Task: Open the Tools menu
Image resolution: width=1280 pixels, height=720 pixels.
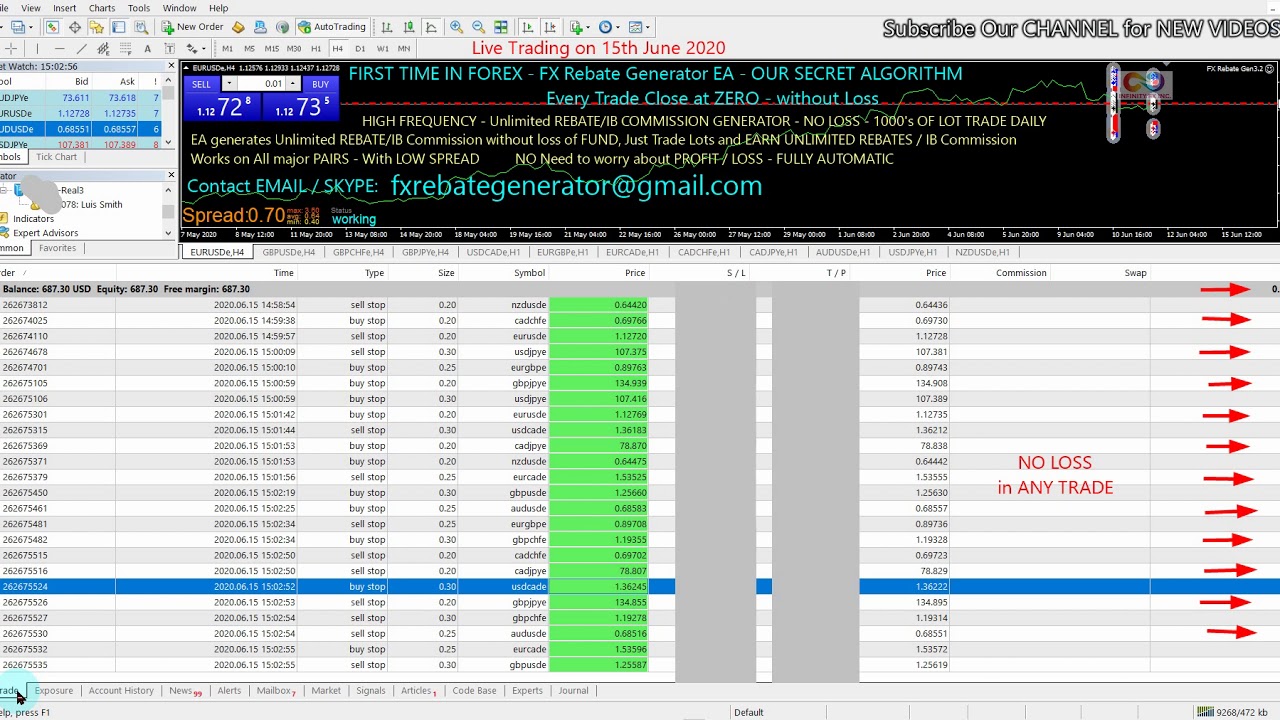Action: point(139,8)
